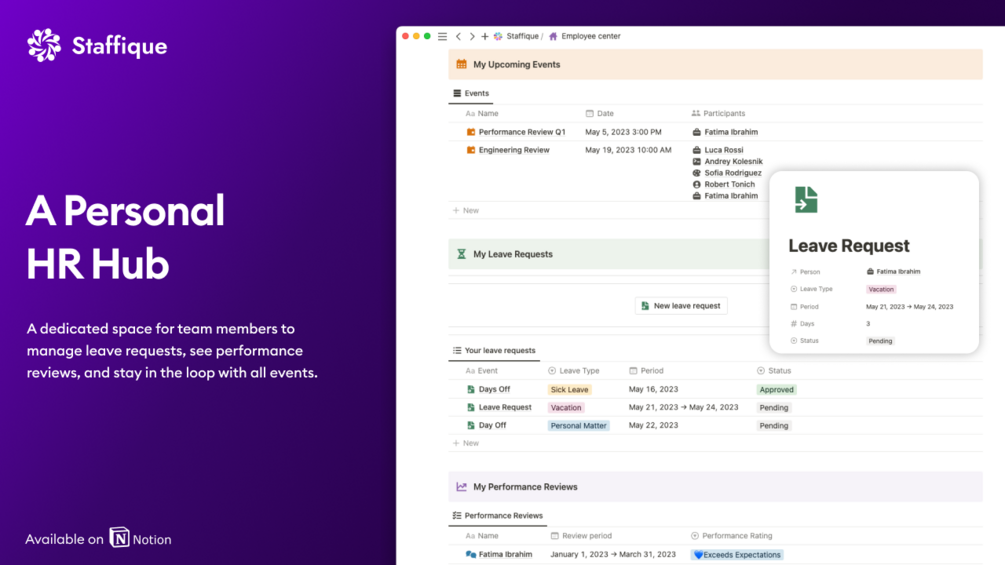Click the New leave request button

pos(681,306)
